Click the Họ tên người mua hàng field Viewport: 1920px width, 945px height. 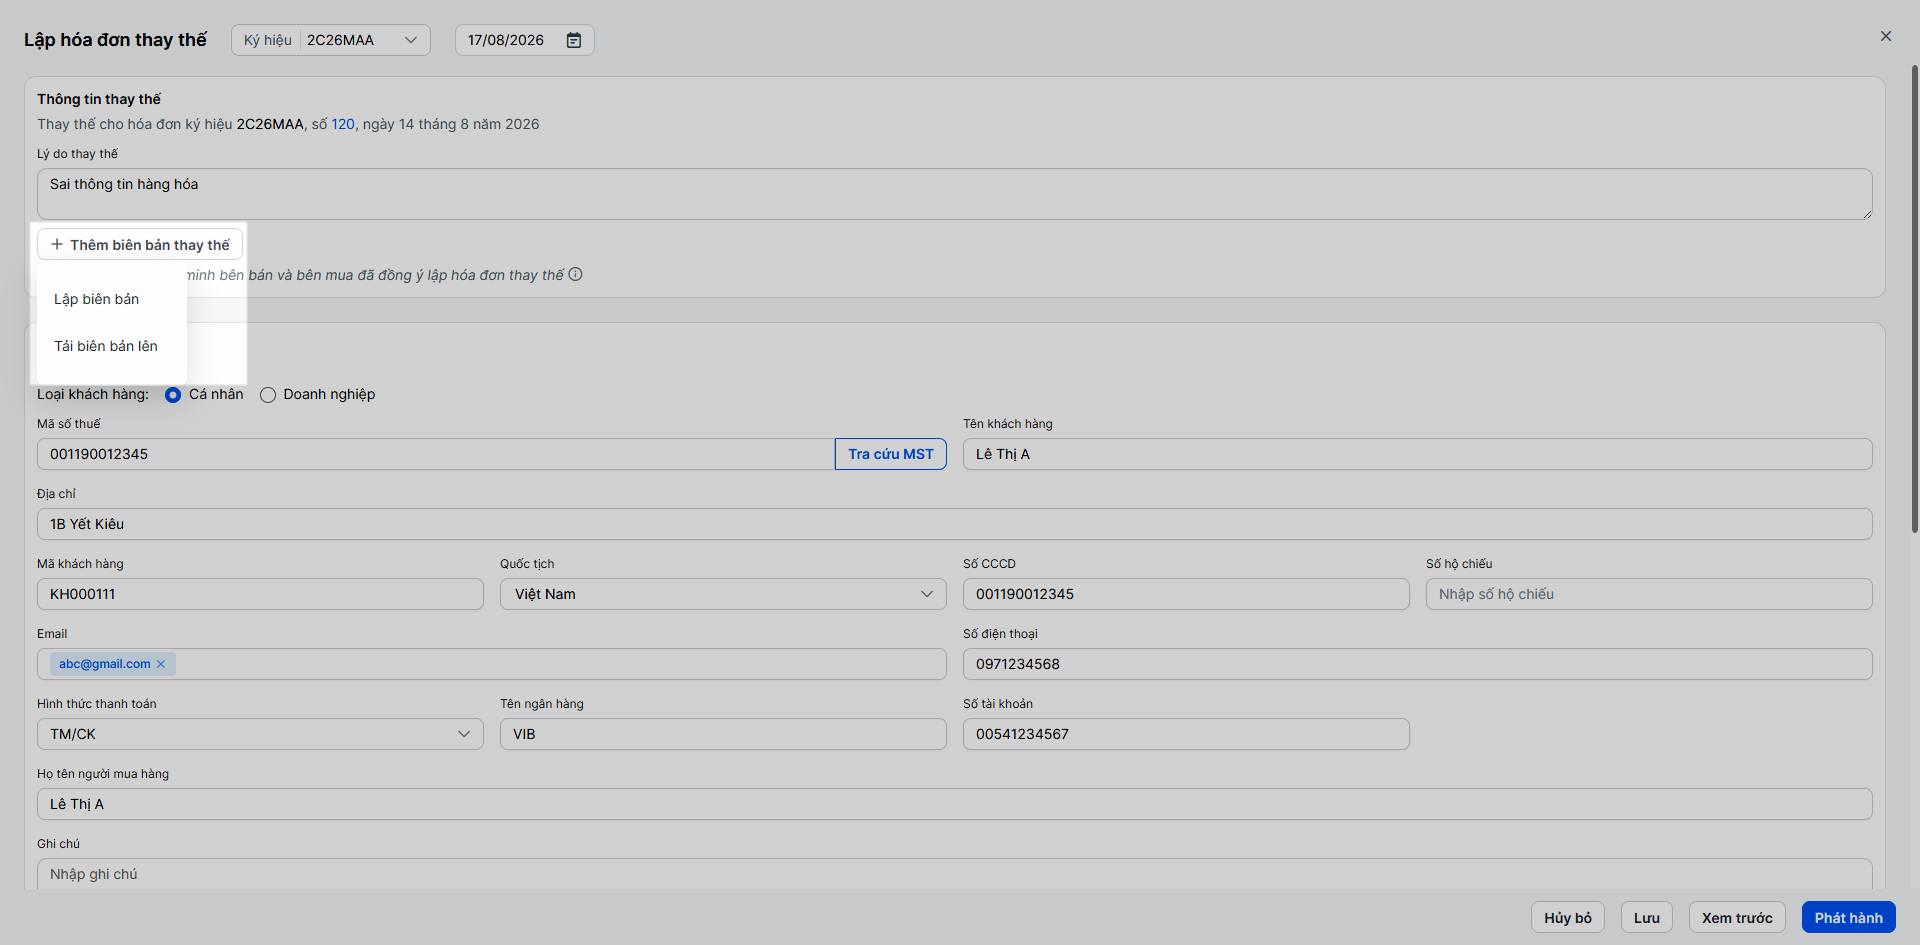(955, 804)
